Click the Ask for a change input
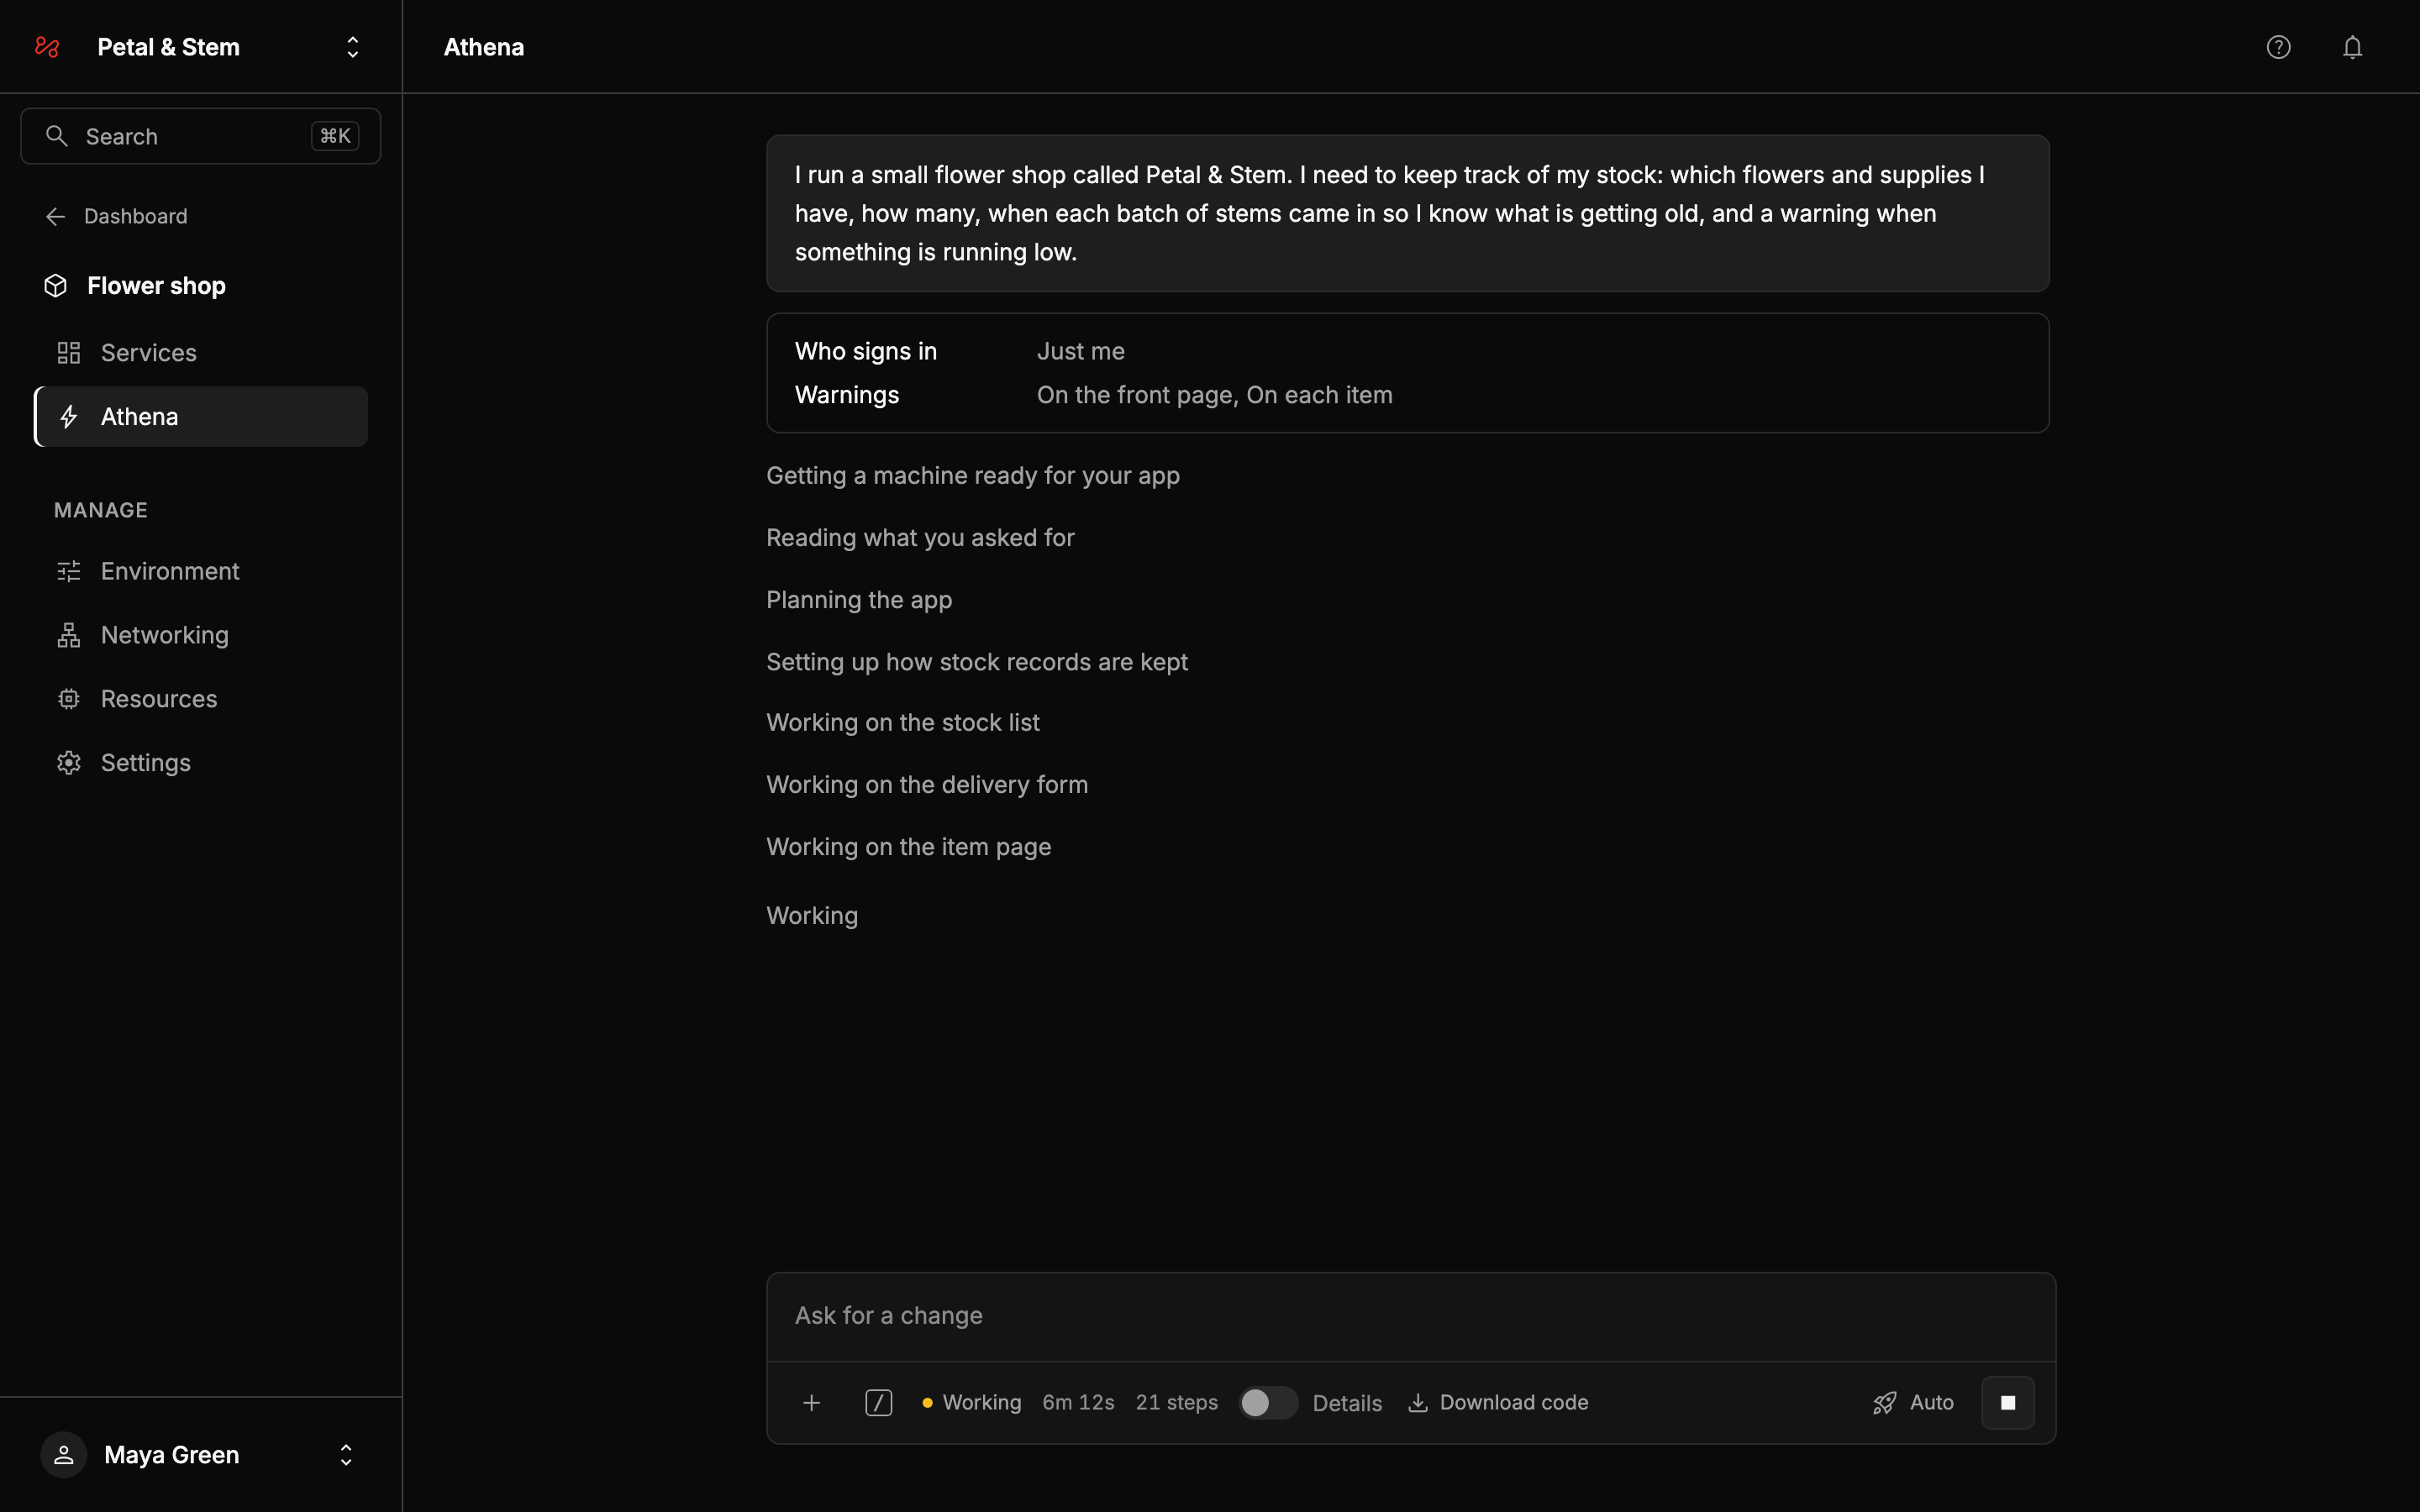 tap(1411, 1316)
